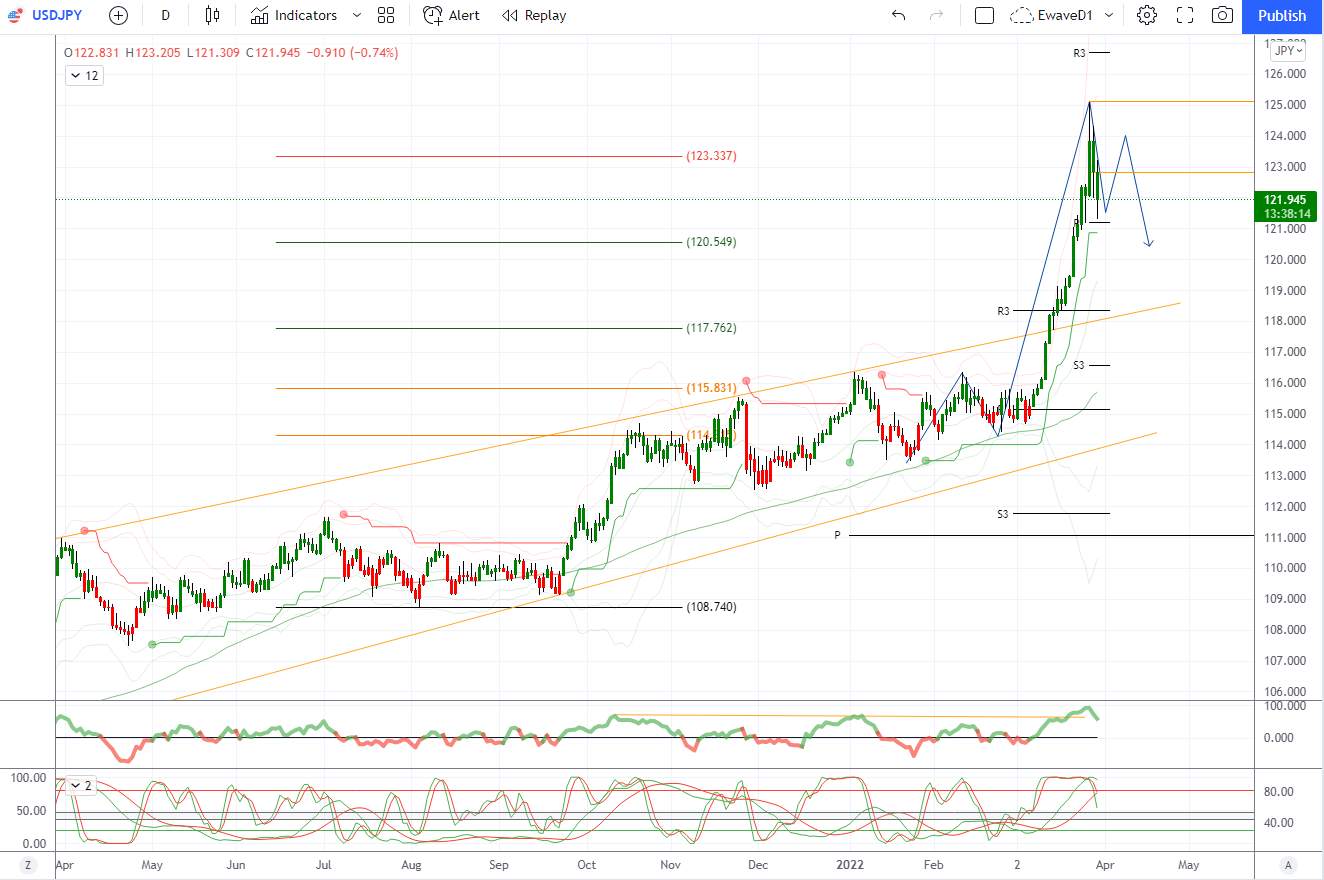Collapse the indicator legend showing 12

pyautogui.click(x=84, y=75)
